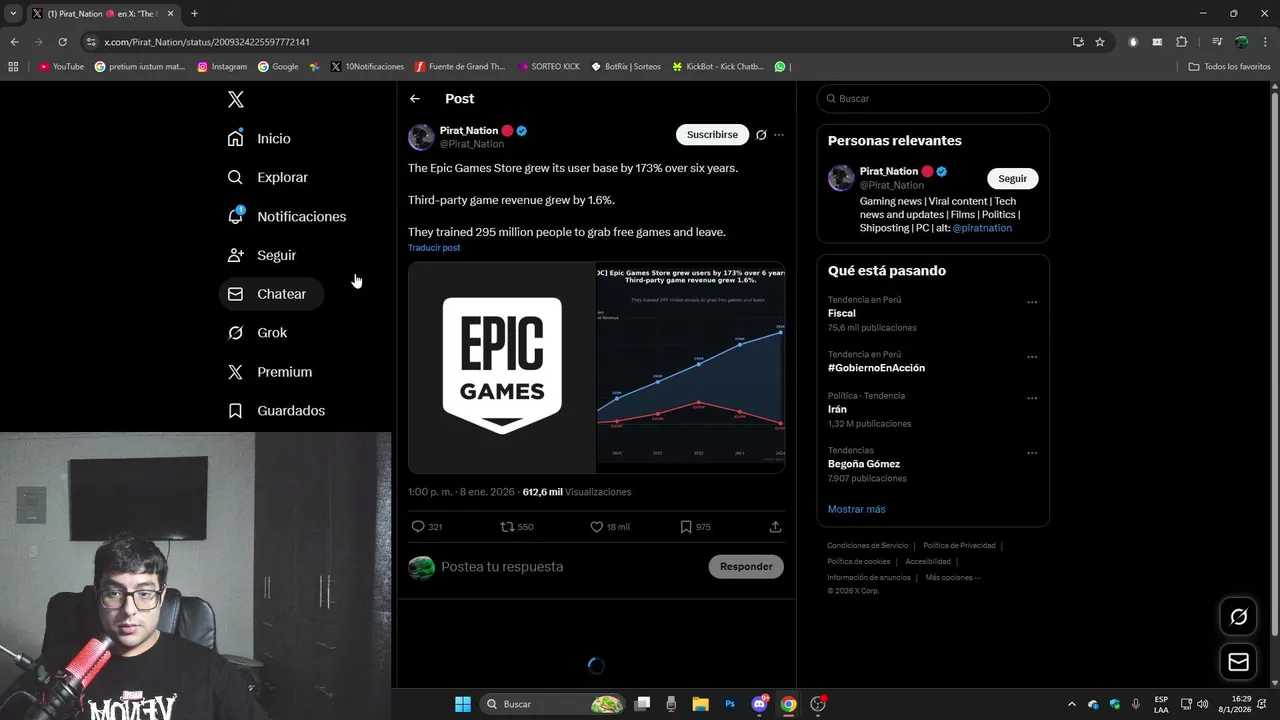Show hidden system tray icons
Image resolution: width=1280 pixels, height=720 pixels.
(x=1072, y=704)
